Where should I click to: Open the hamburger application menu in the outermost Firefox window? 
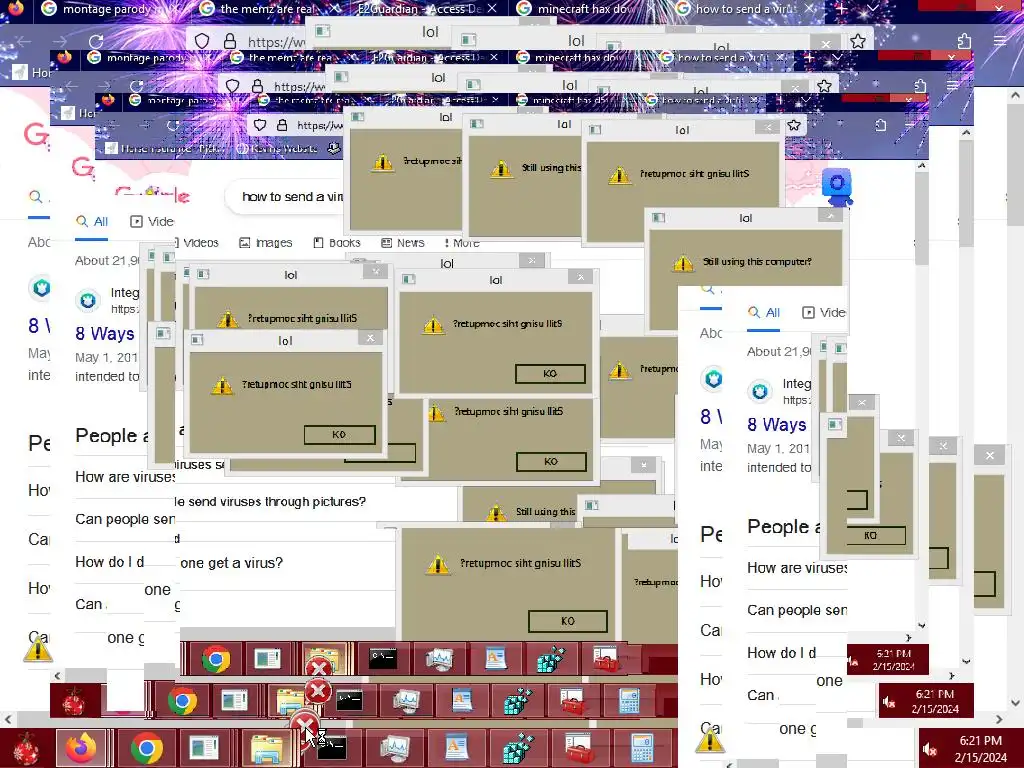point(1000,41)
